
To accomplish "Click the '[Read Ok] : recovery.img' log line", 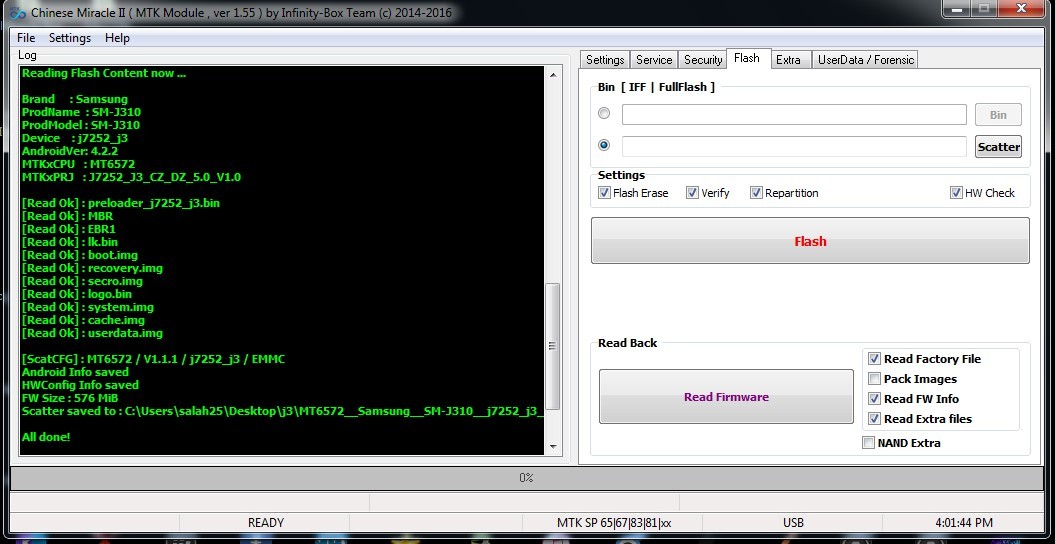I will click(92, 268).
